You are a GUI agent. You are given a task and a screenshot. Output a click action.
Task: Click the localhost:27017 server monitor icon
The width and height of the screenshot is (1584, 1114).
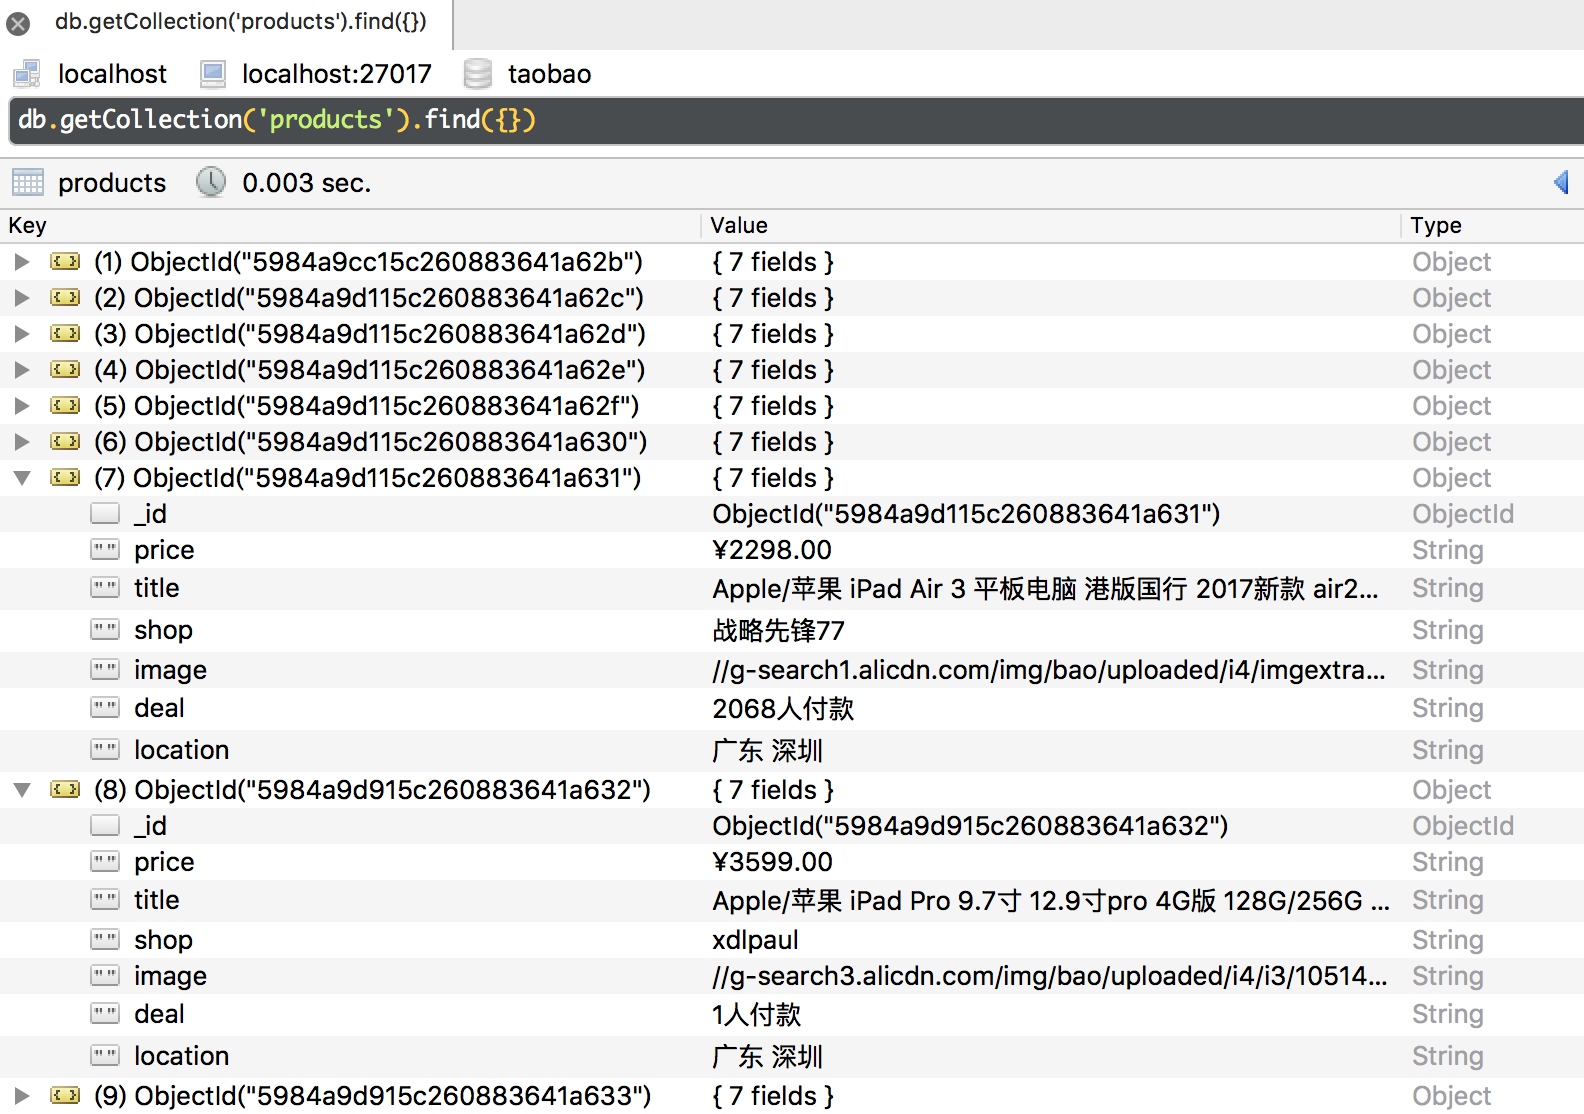[212, 74]
